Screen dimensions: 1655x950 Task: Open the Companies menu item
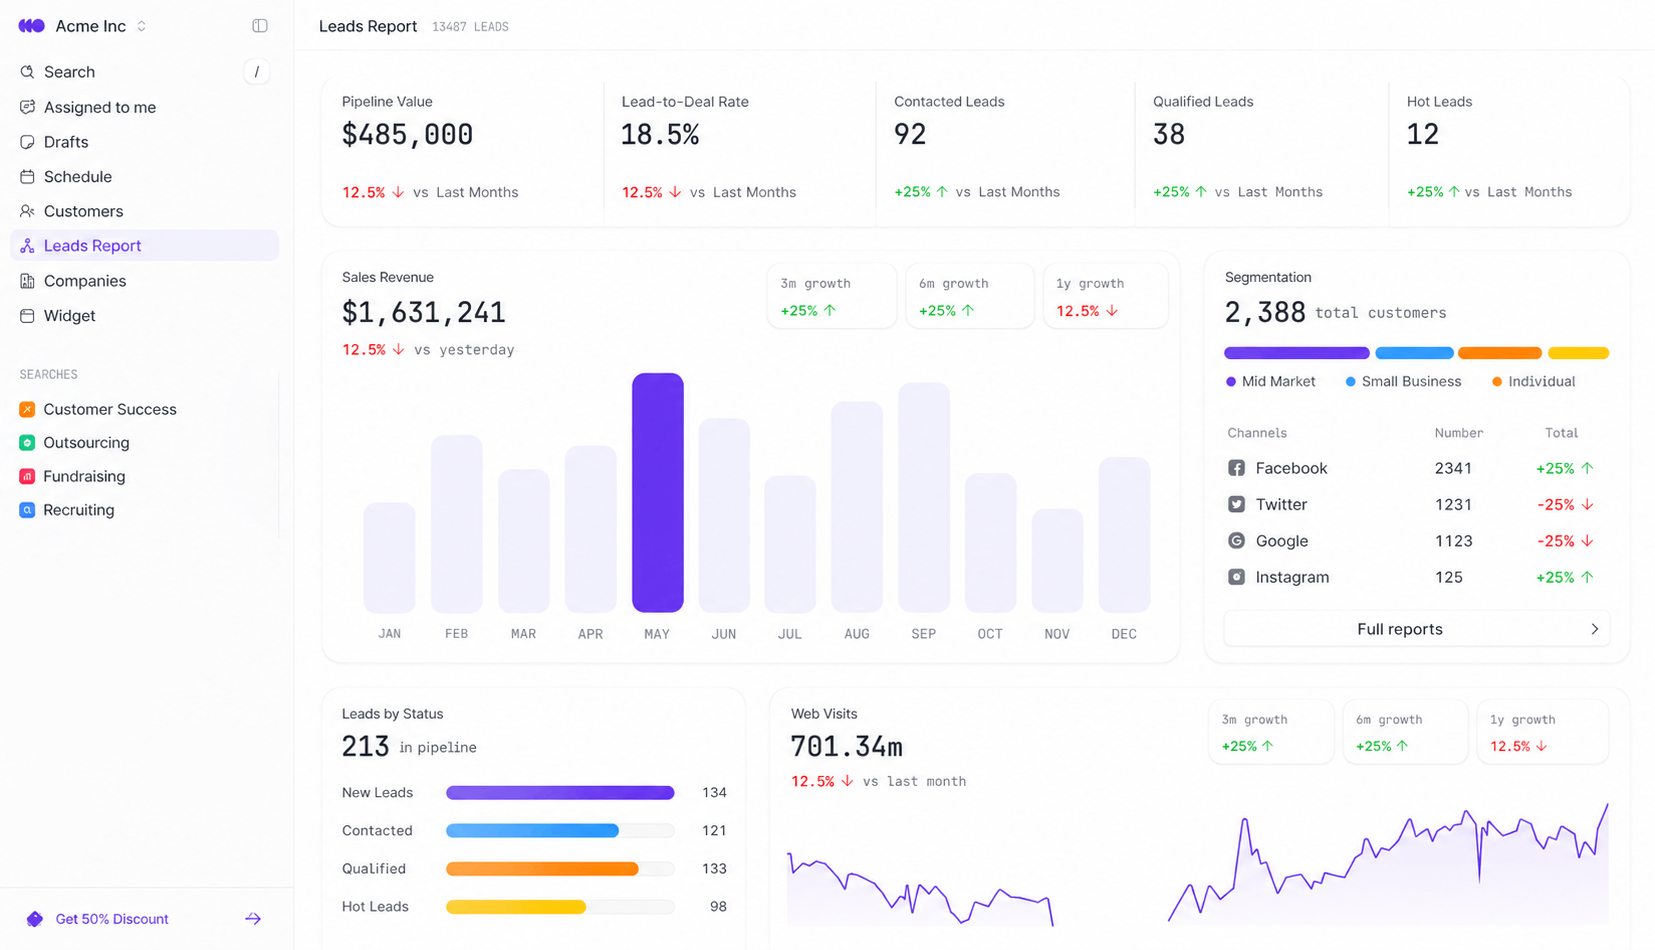pos(144,281)
